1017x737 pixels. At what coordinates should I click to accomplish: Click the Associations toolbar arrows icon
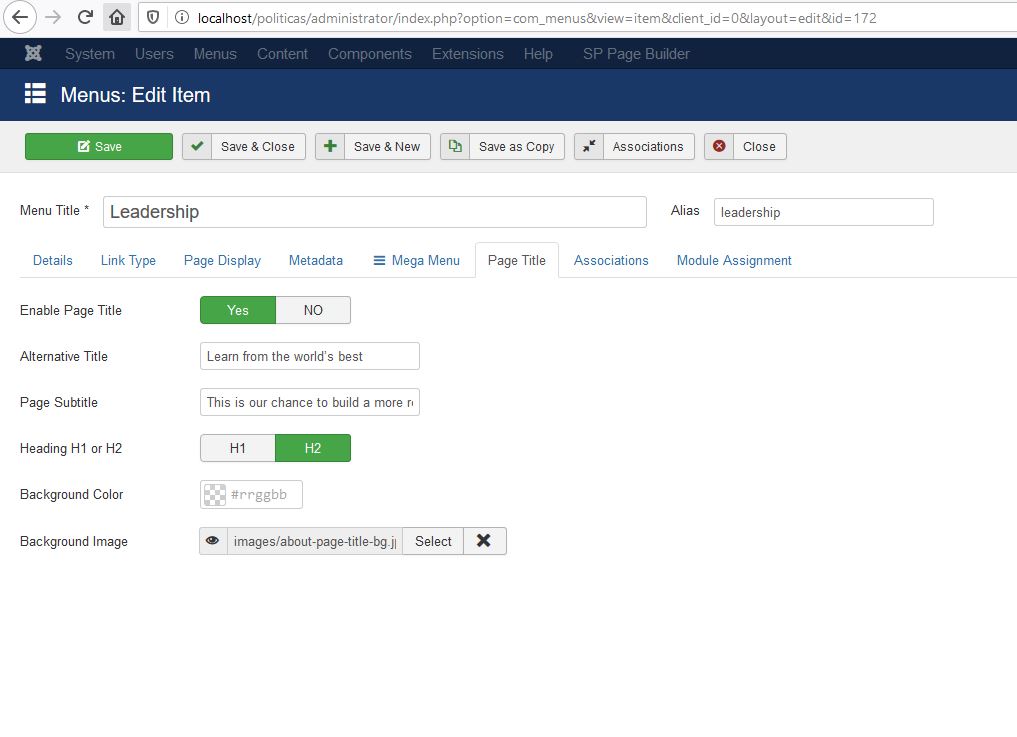point(589,146)
